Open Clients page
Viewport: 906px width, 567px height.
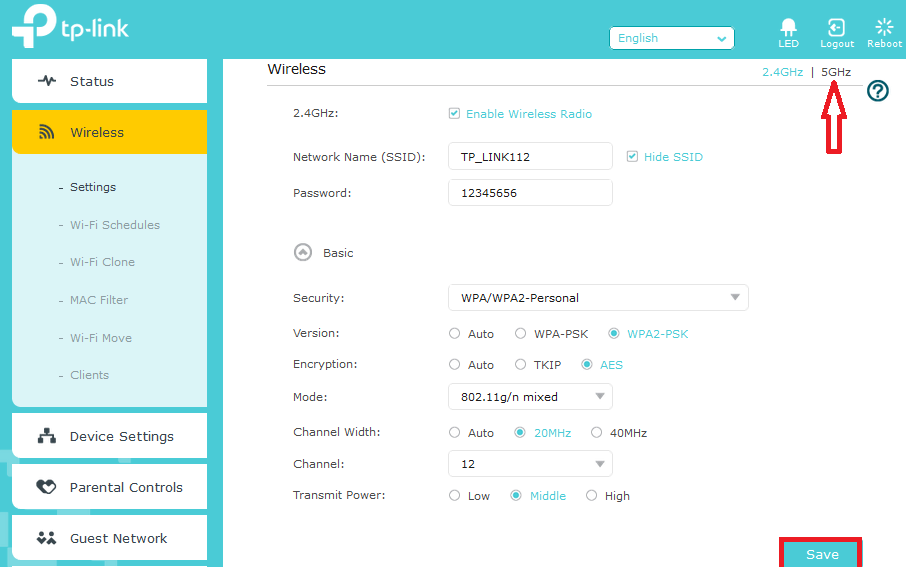90,375
